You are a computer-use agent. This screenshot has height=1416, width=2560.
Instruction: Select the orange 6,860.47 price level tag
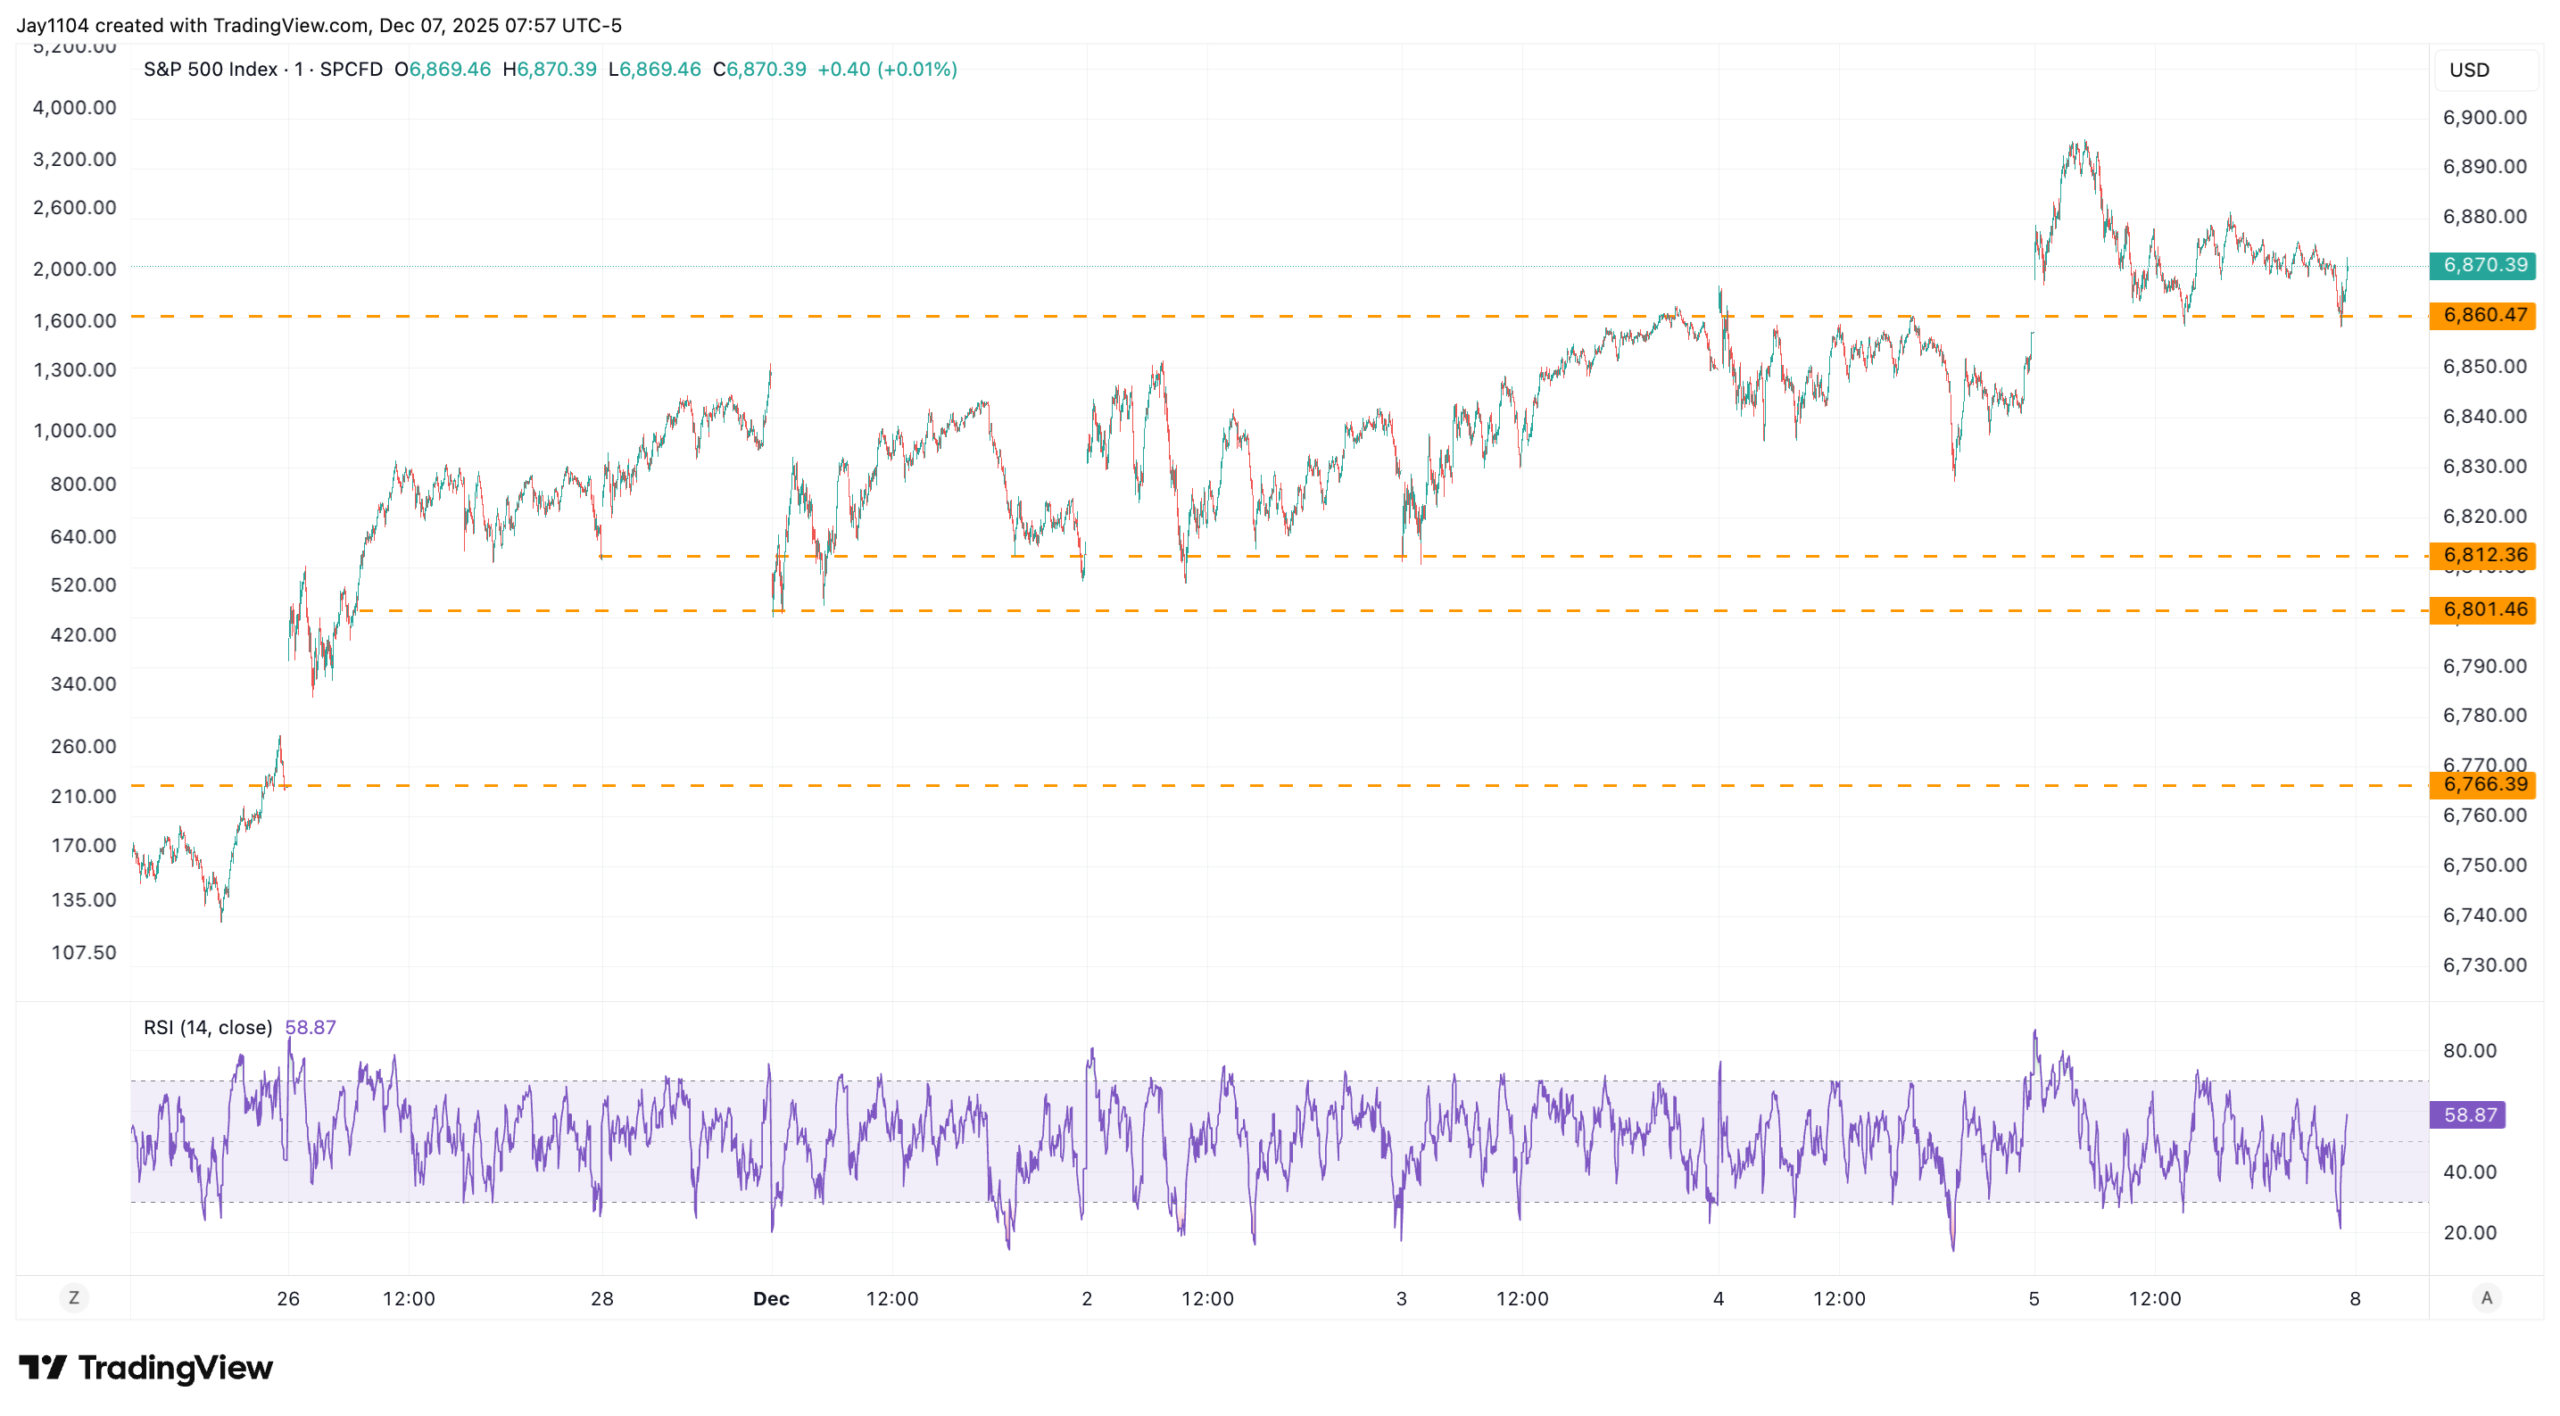[x=2482, y=315]
